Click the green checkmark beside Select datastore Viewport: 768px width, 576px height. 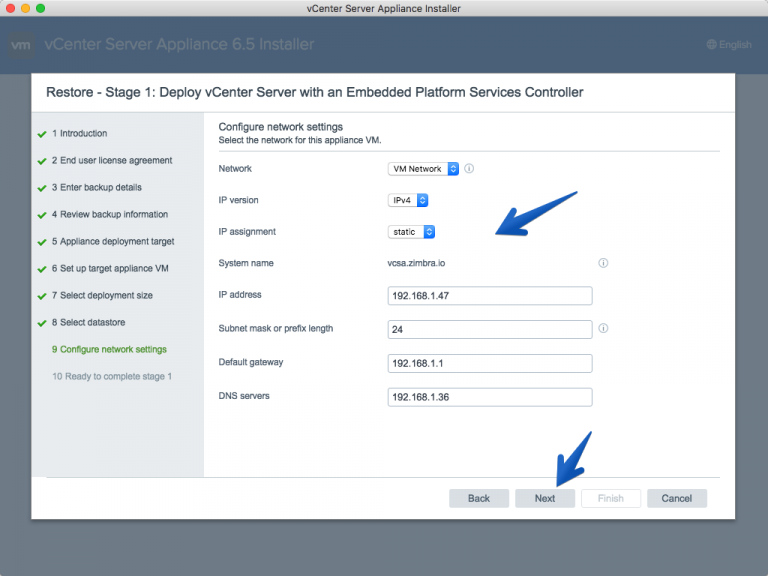(x=42, y=323)
